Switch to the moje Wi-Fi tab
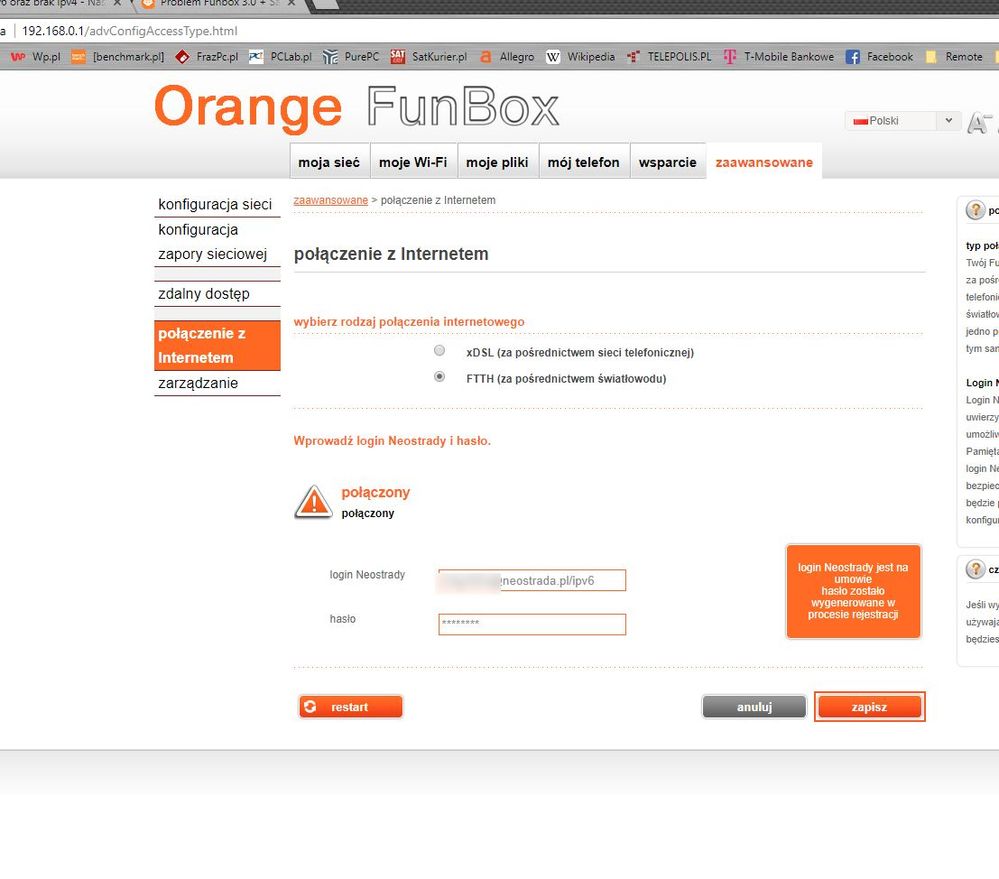This screenshot has height=879, width=999. coord(413,162)
